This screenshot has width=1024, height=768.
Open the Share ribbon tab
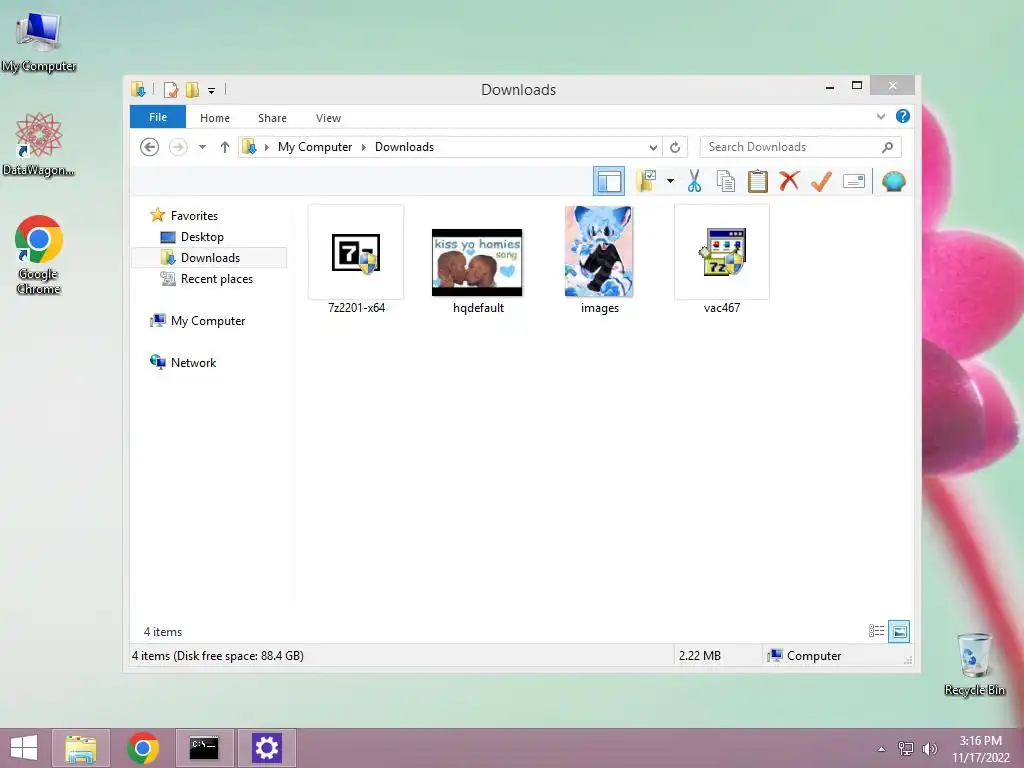coord(272,118)
